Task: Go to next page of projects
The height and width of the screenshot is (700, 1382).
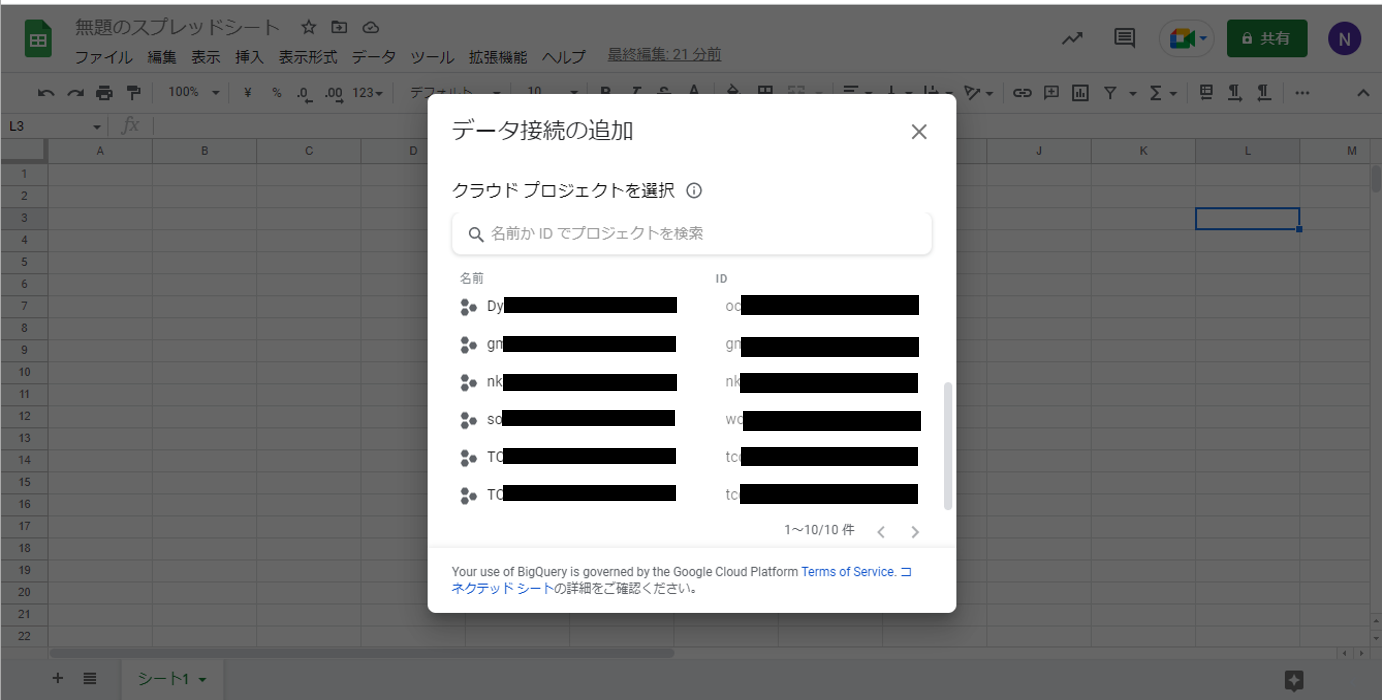Action: click(x=915, y=532)
